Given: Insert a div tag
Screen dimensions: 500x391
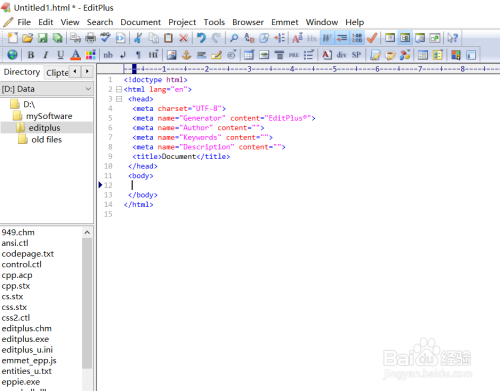Looking at the screenshot, I should pyautogui.click(x=342, y=55).
